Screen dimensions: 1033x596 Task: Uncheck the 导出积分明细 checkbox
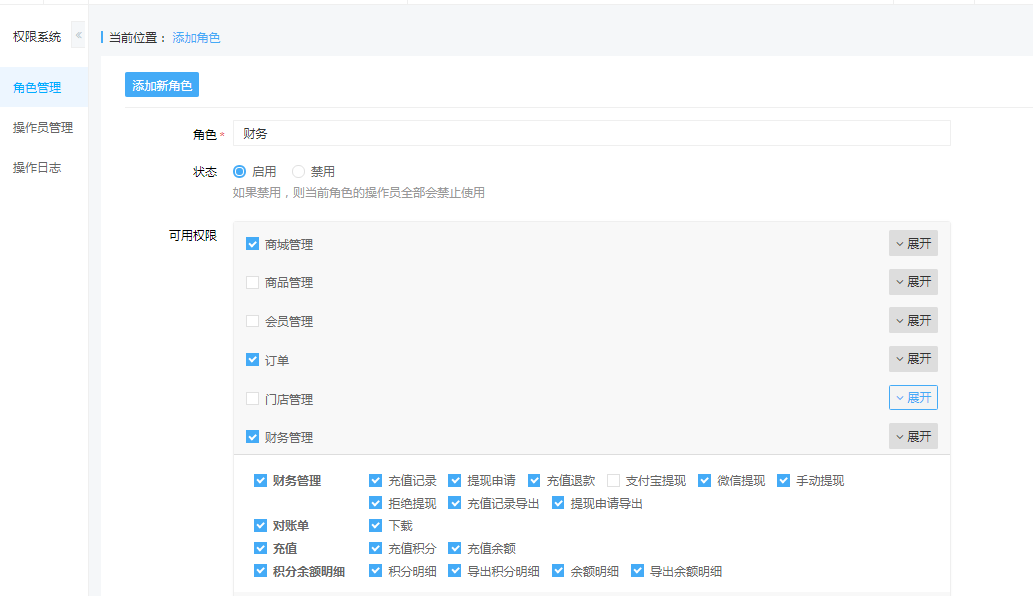pyautogui.click(x=455, y=571)
